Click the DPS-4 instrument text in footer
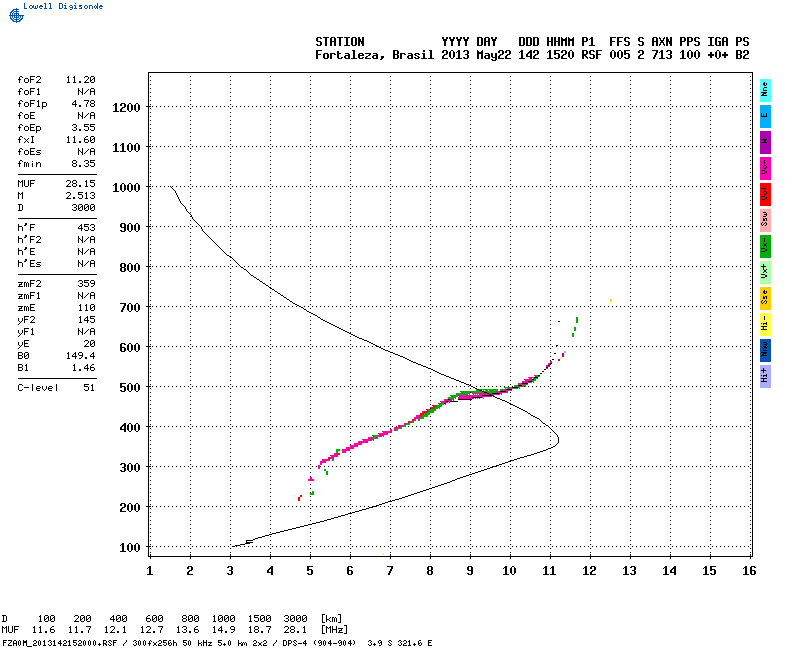Image resolution: width=800 pixels, height=650 pixels. tap(293, 643)
